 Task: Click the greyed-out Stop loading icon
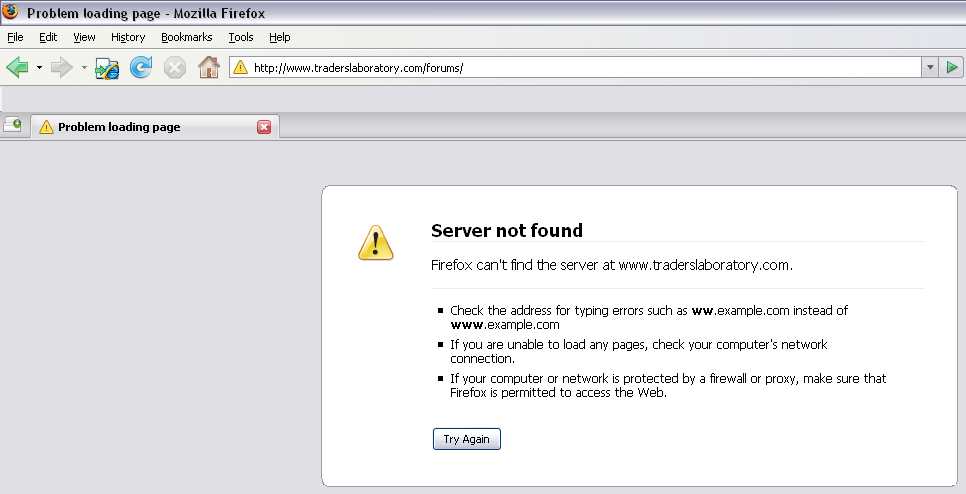point(175,67)
